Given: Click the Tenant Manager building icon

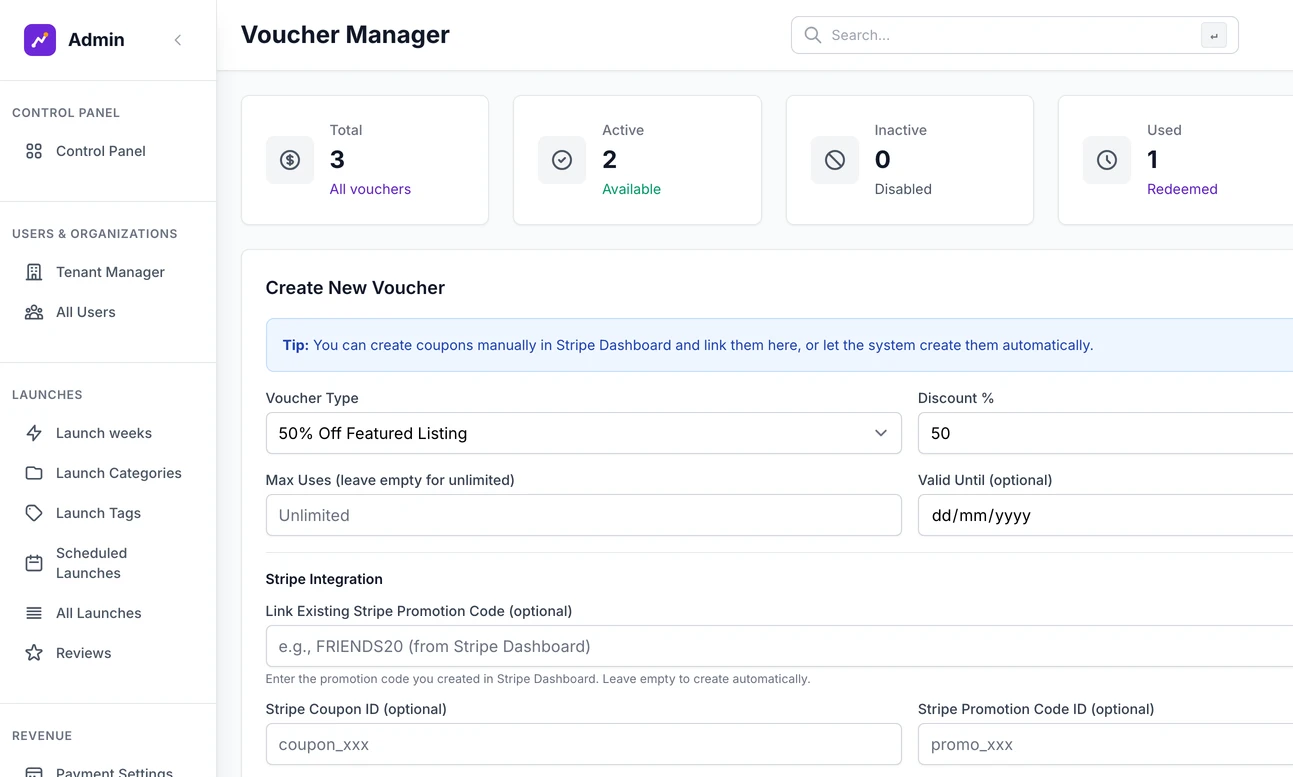Looking at the screenshot, I should (x=34, y=272).
